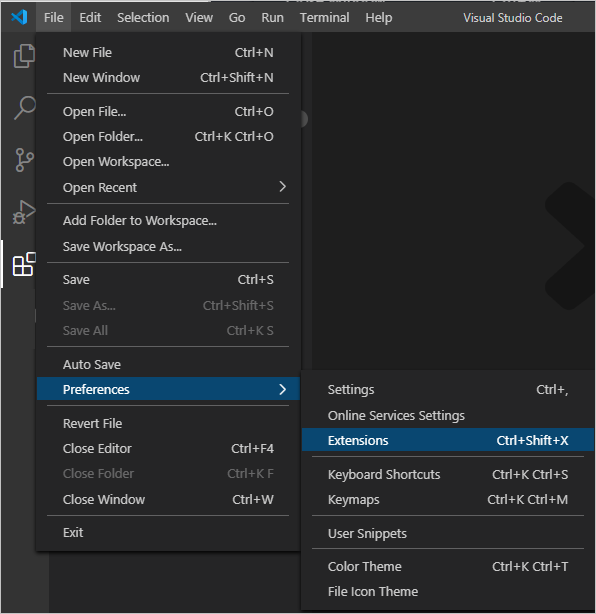The height and width of the screenshot is (614, 596).
Task: Click Exit in the File menu
Action: [x=168, y=533]
